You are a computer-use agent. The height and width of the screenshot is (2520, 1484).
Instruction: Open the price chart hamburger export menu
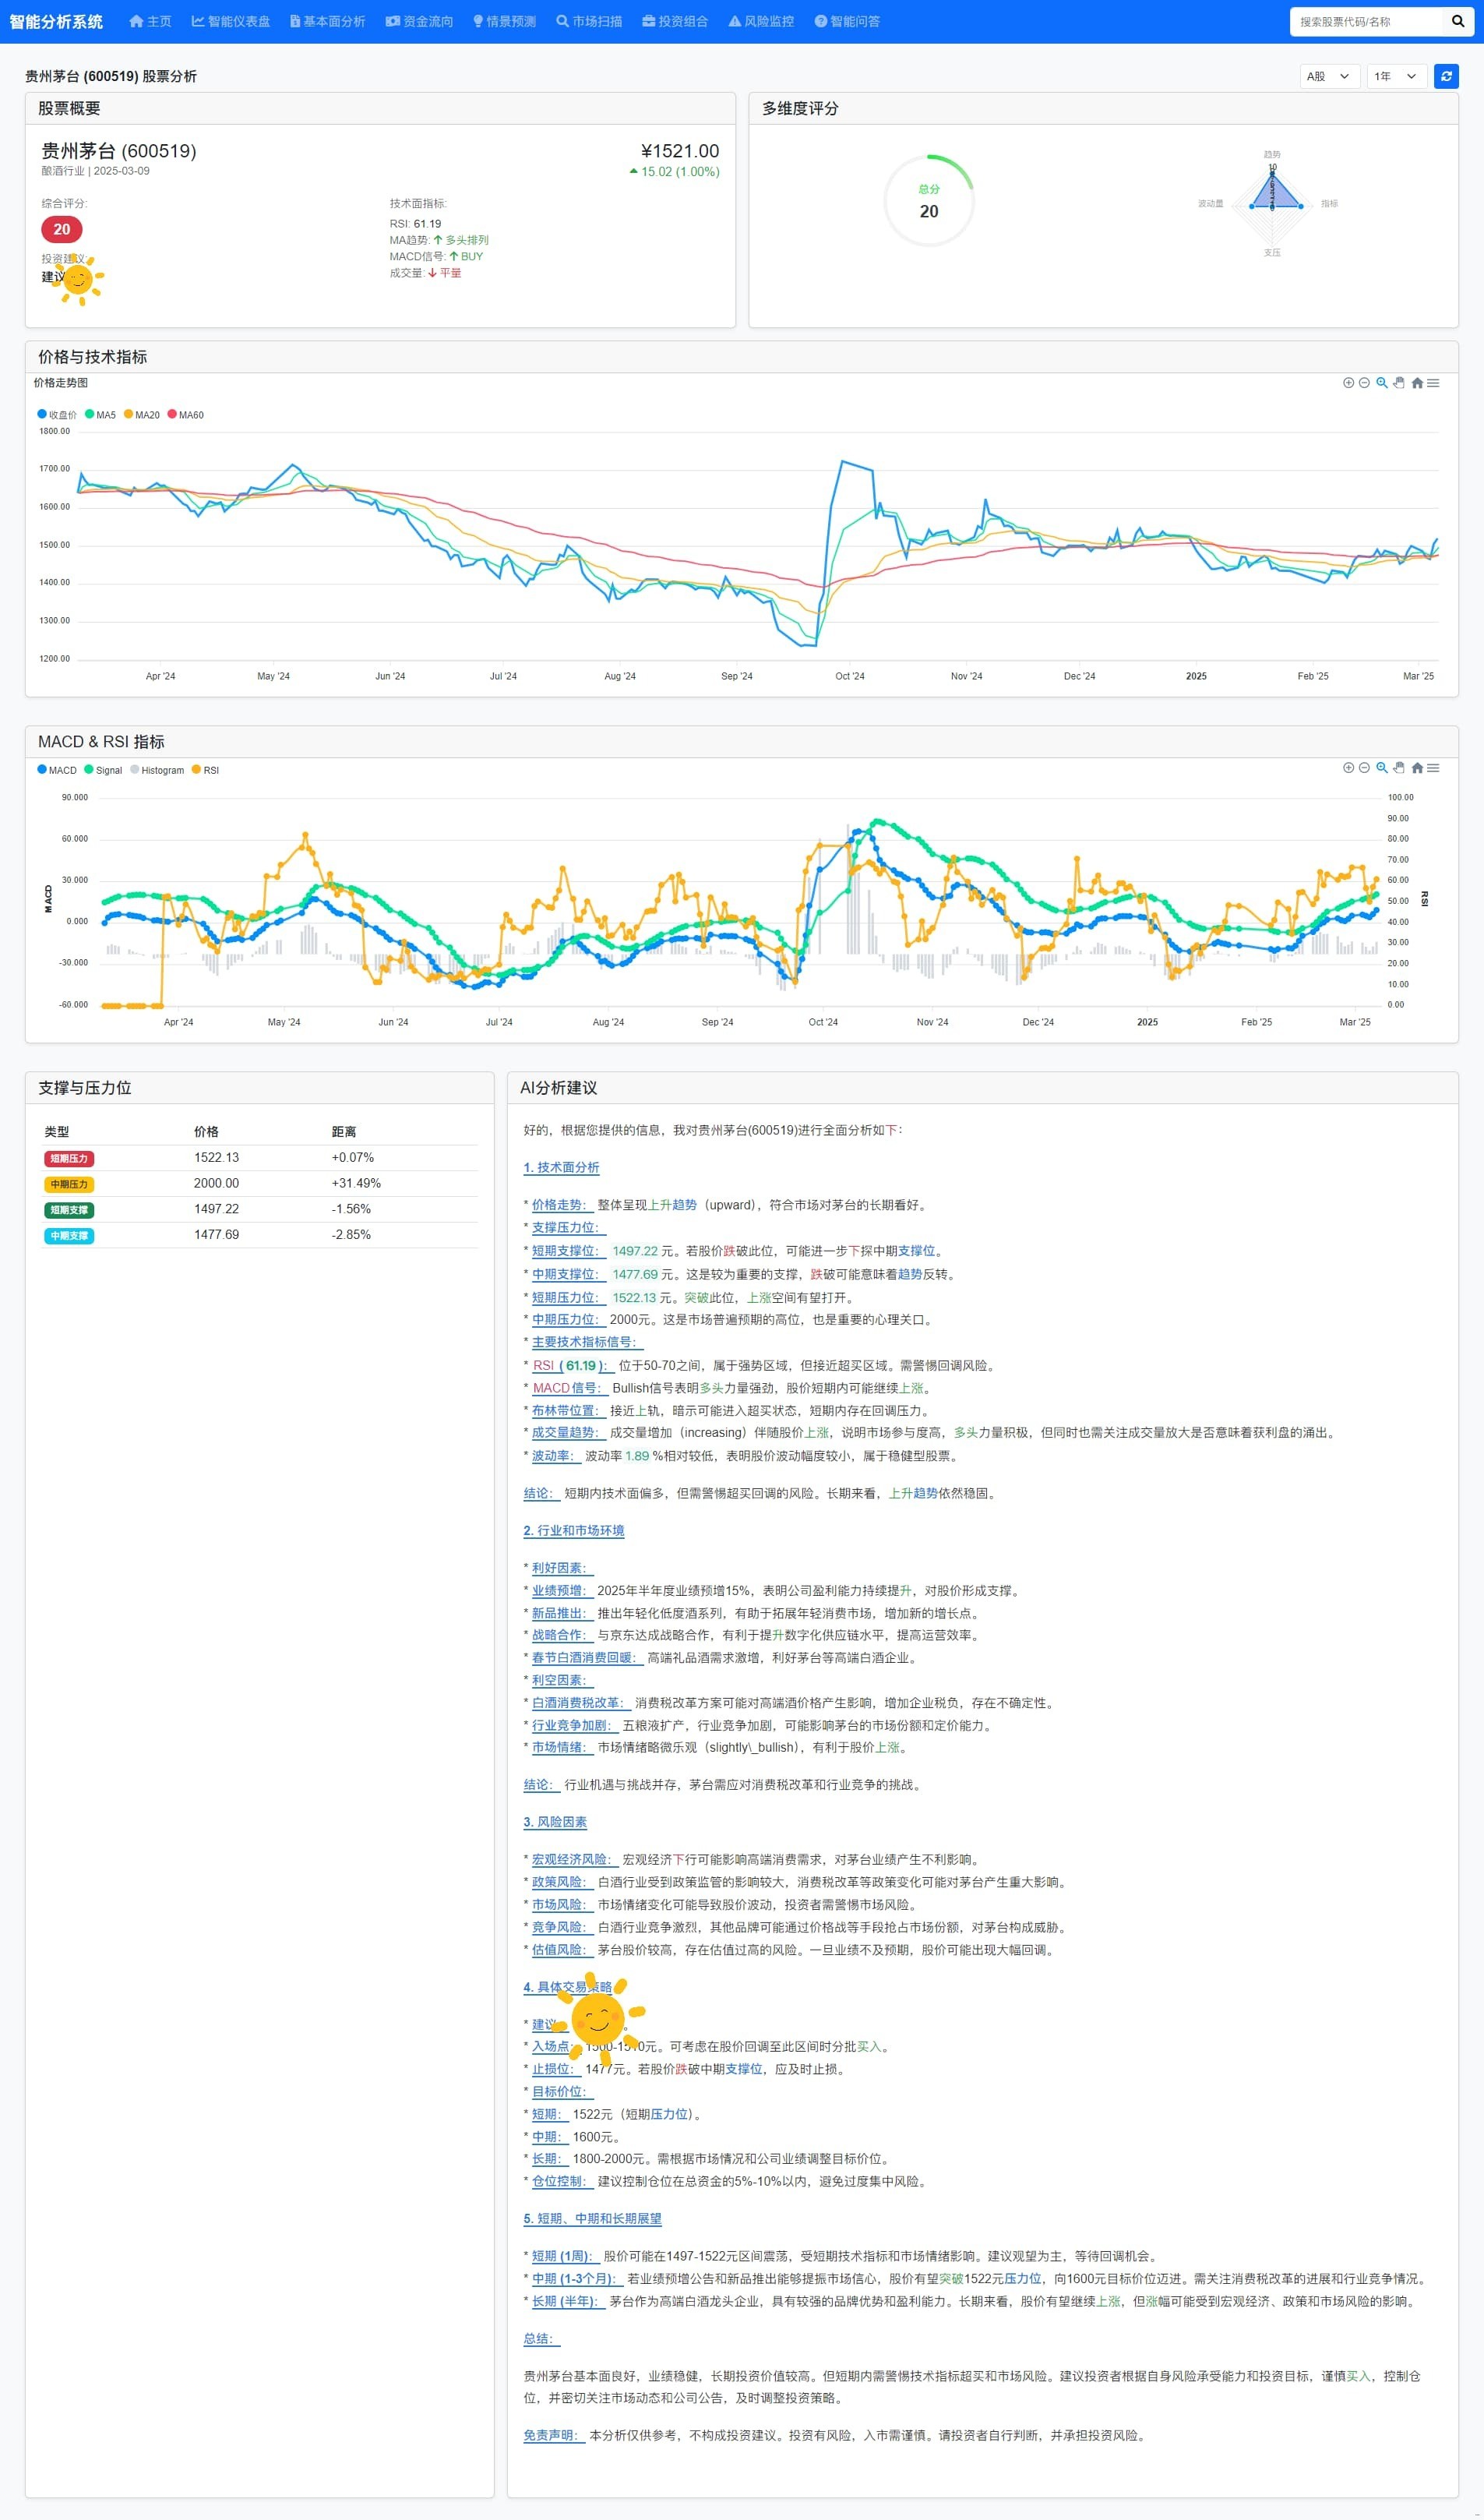(x=1433, y=383)
